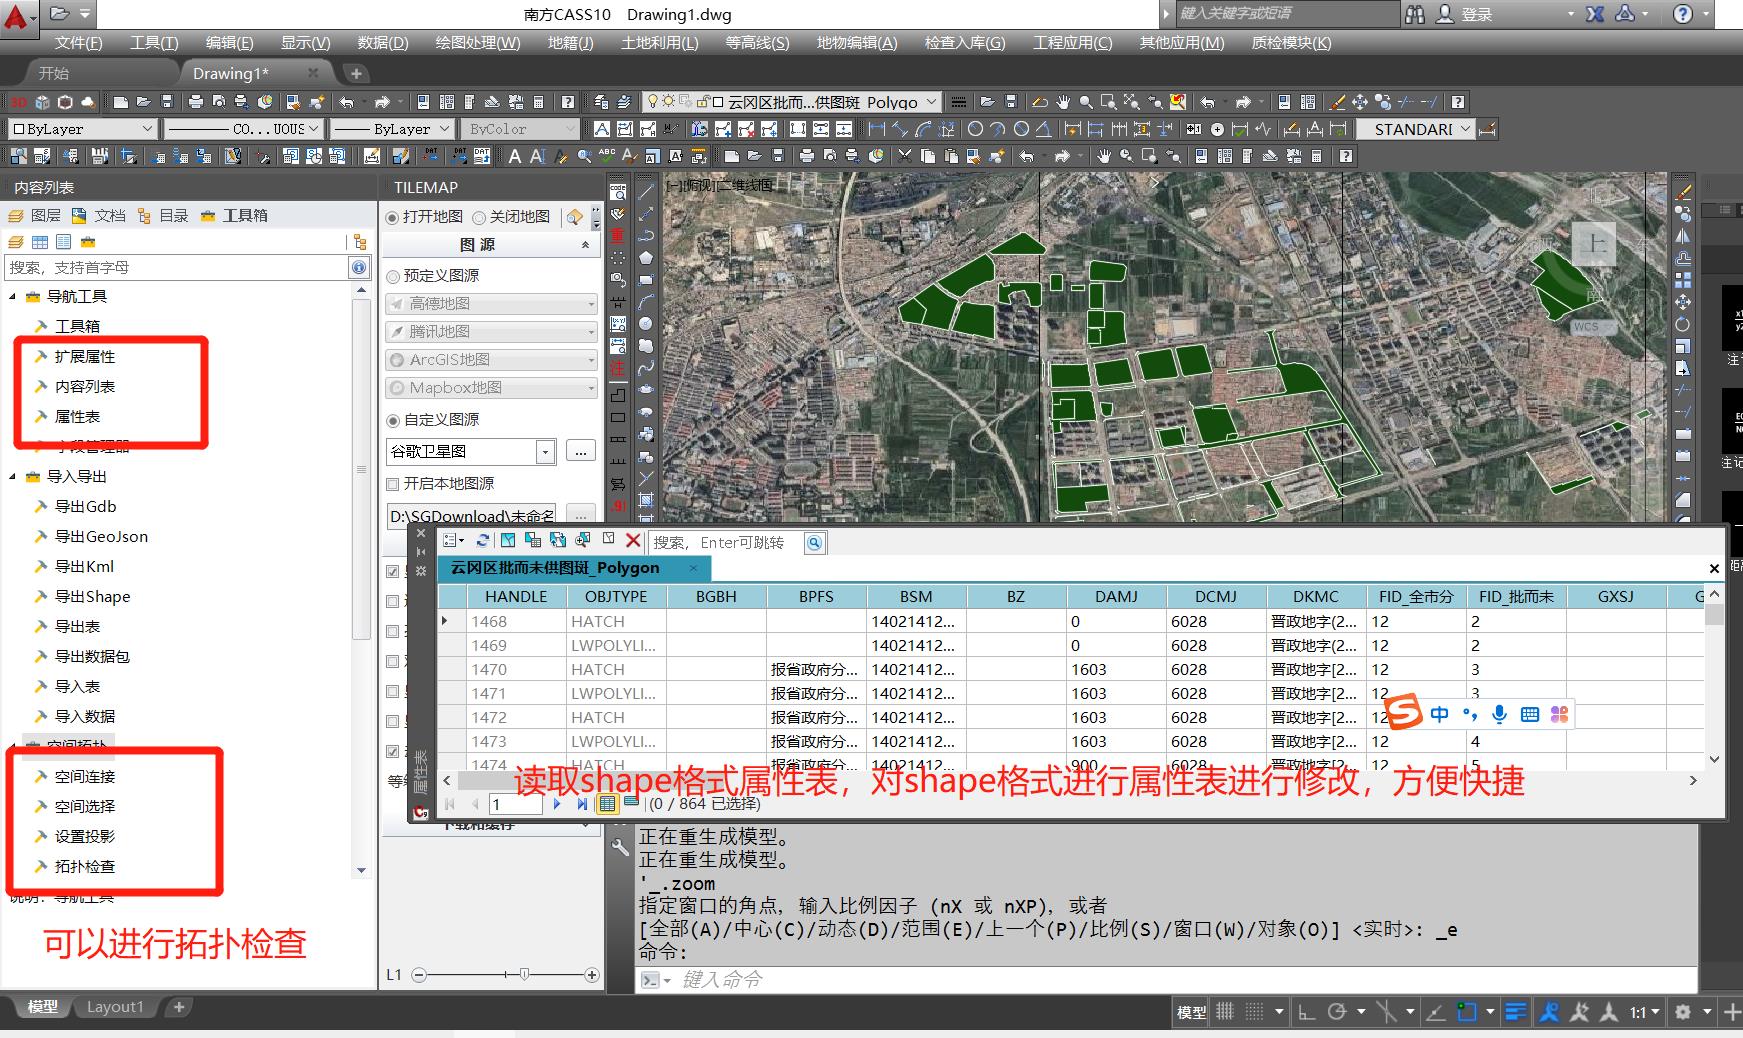Click the search info button in content list
Viewport: 1743px width, 1038px height.
pyautogui.click(x=358, y=267)
